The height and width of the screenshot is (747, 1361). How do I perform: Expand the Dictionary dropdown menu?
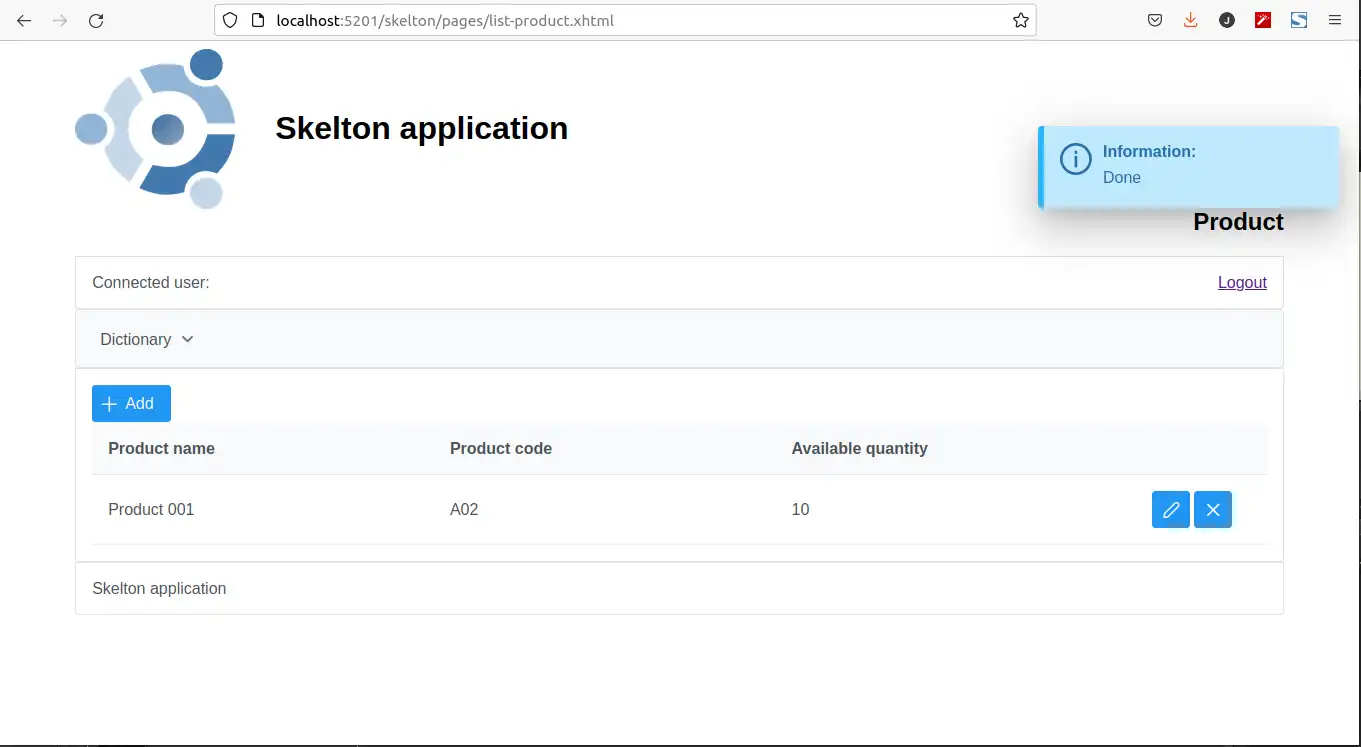147,339
